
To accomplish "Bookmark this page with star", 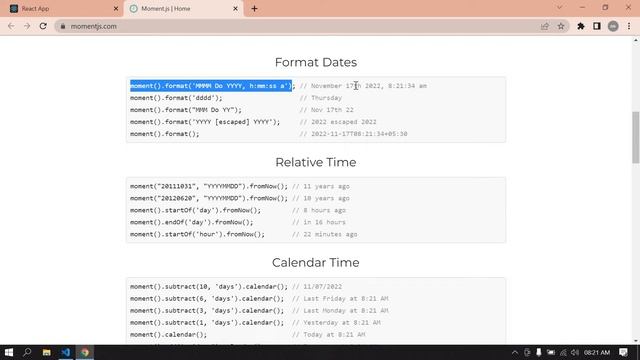I will [561, 26].
